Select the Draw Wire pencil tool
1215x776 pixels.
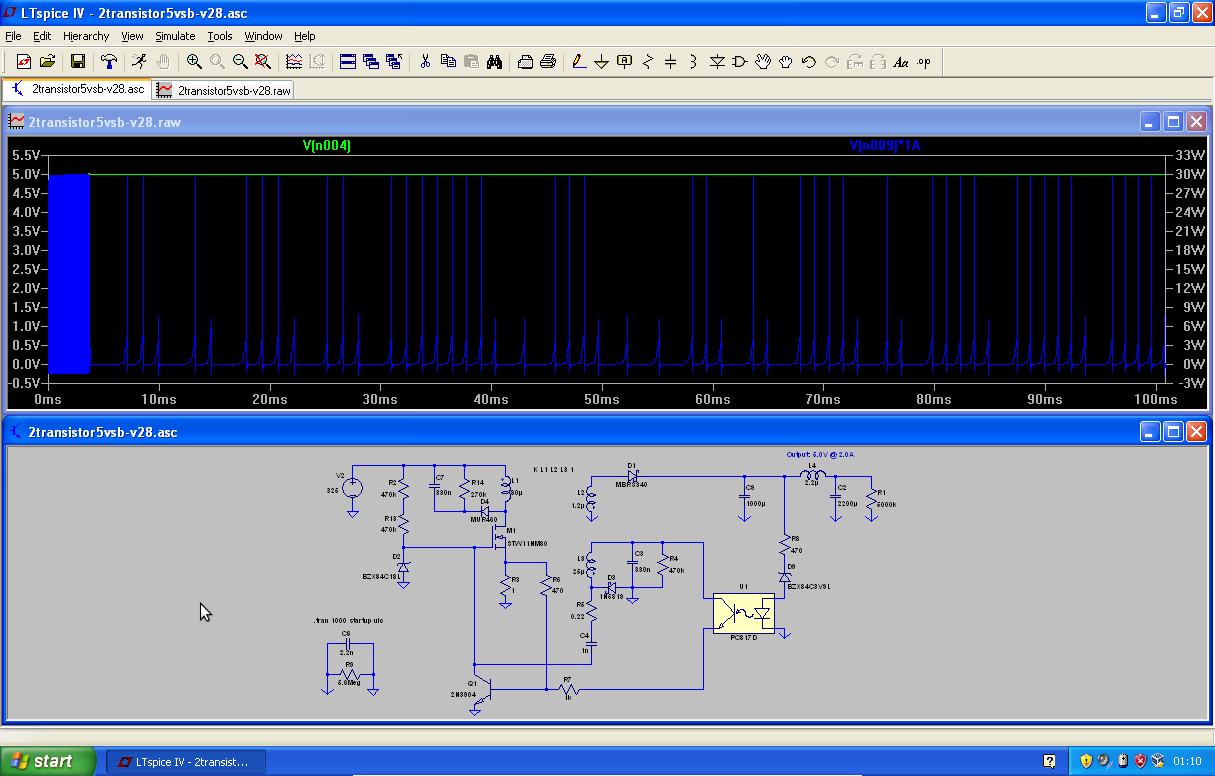click(x=578, y=61)
